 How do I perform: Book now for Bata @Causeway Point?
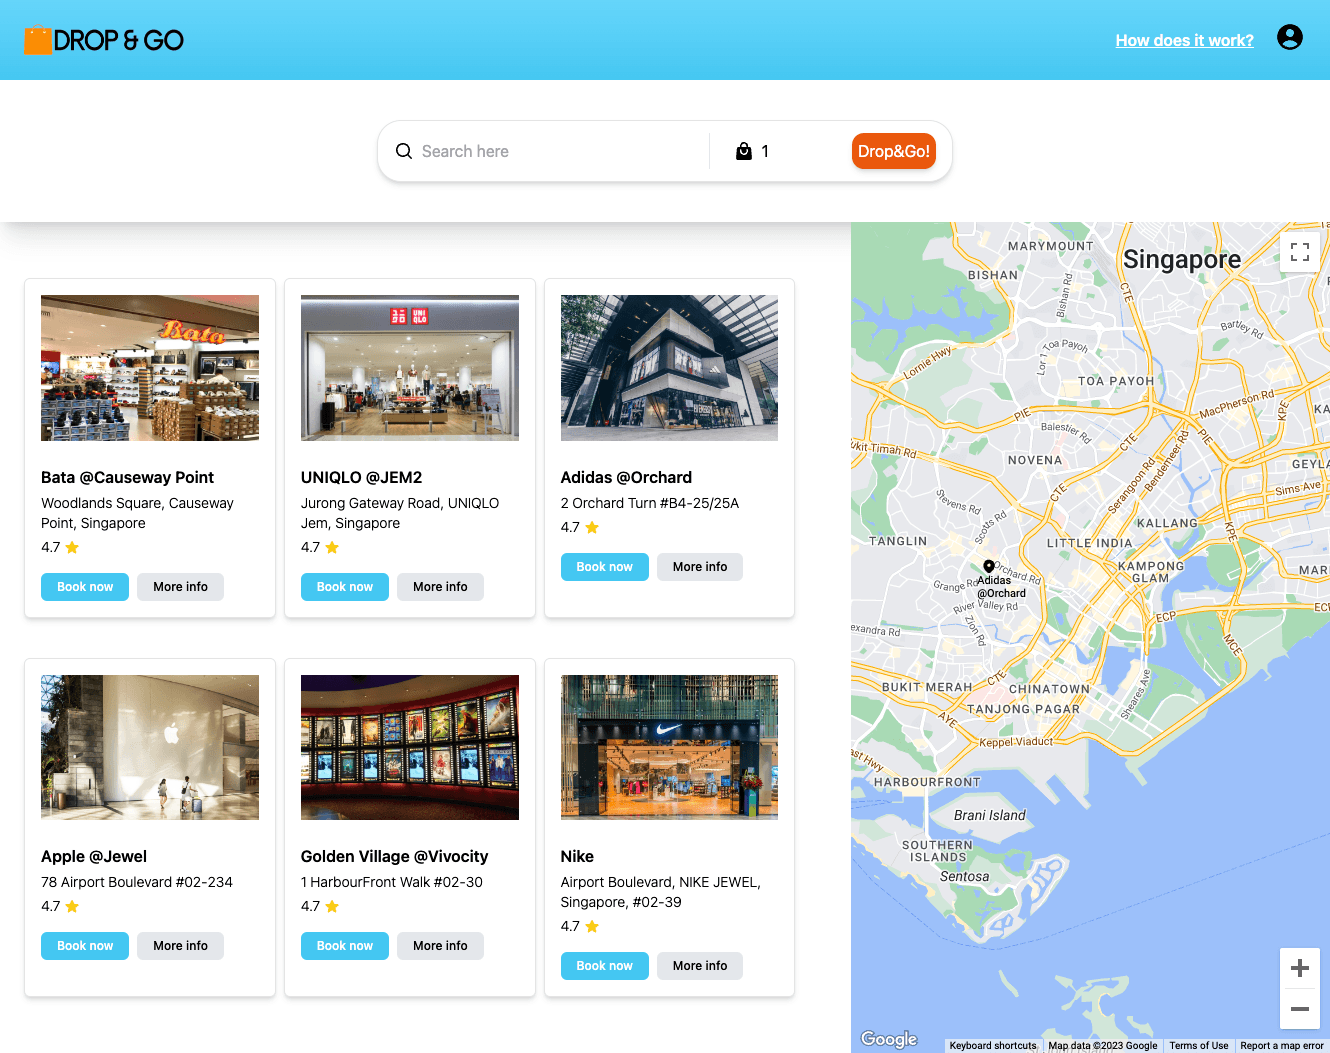click(x=85, y=587)
